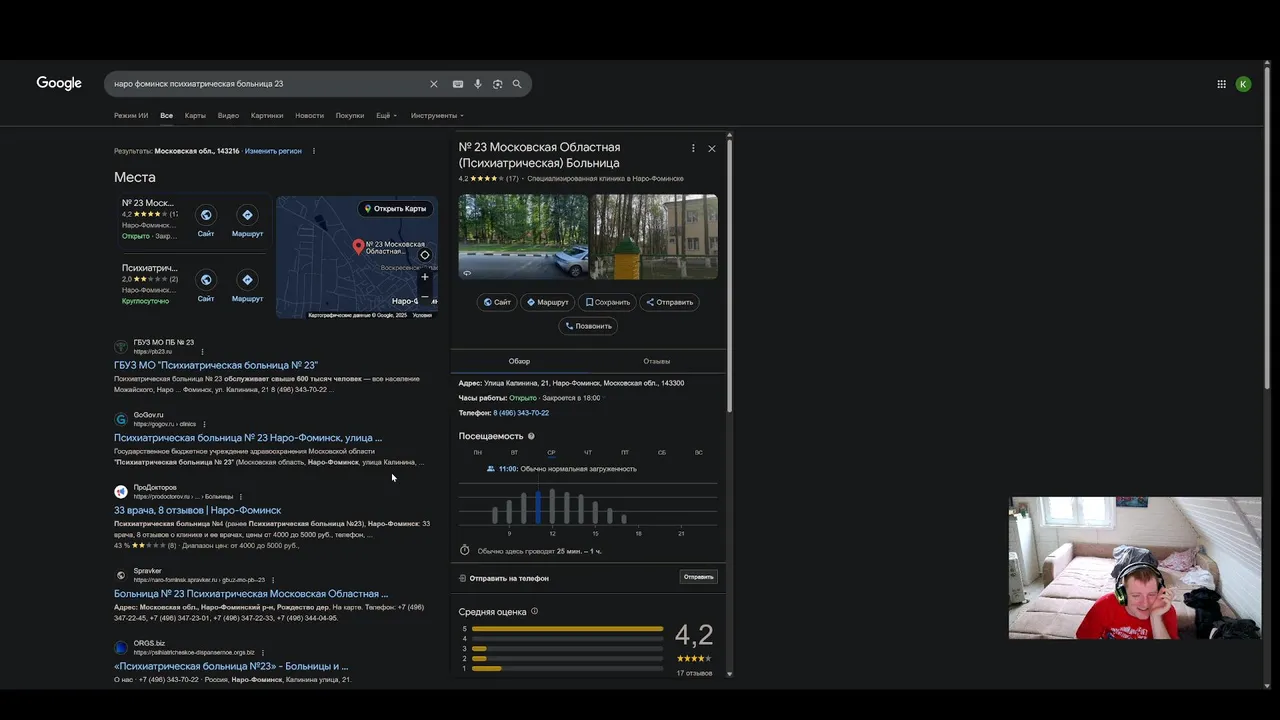
Task: Select ЧТ day in the Посещаемость chart
Action: [588, 453]
